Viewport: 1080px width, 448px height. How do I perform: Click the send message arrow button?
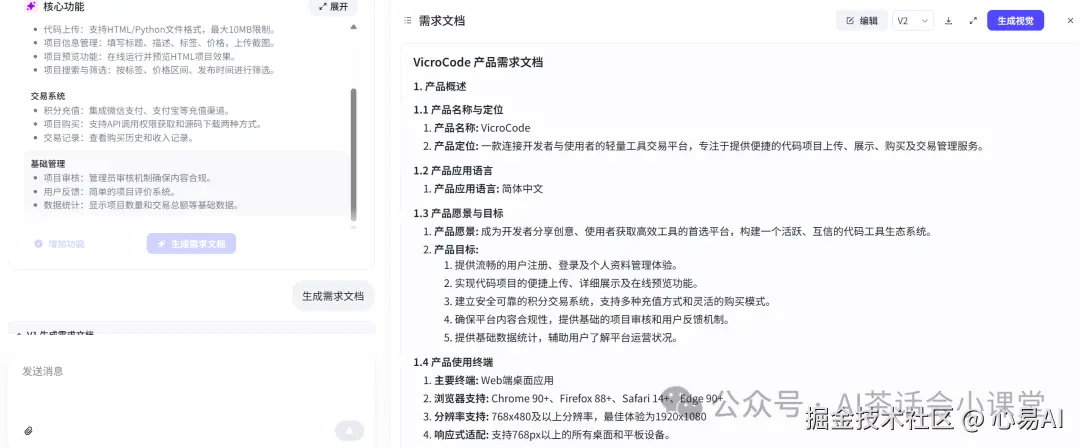(x=349, y=431)
